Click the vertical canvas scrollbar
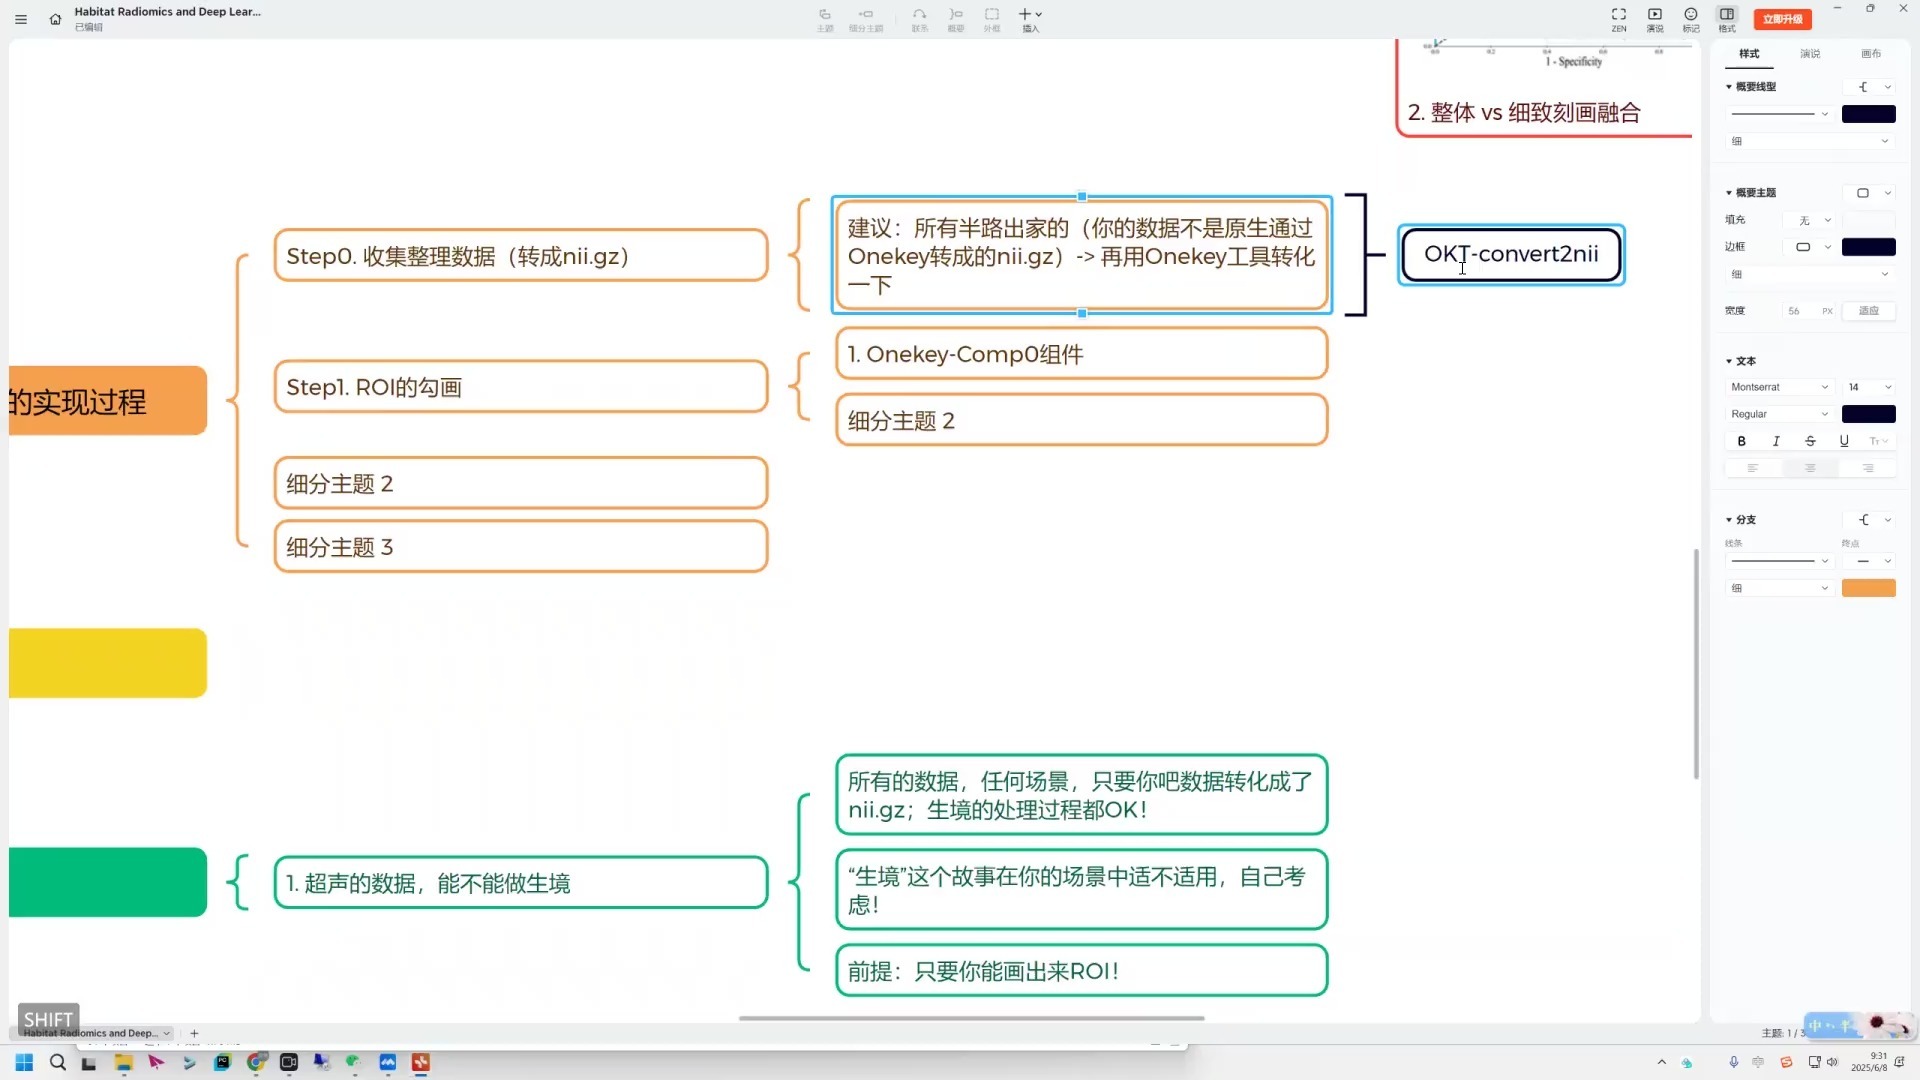1920x1080 pixels. [1696, 664]
